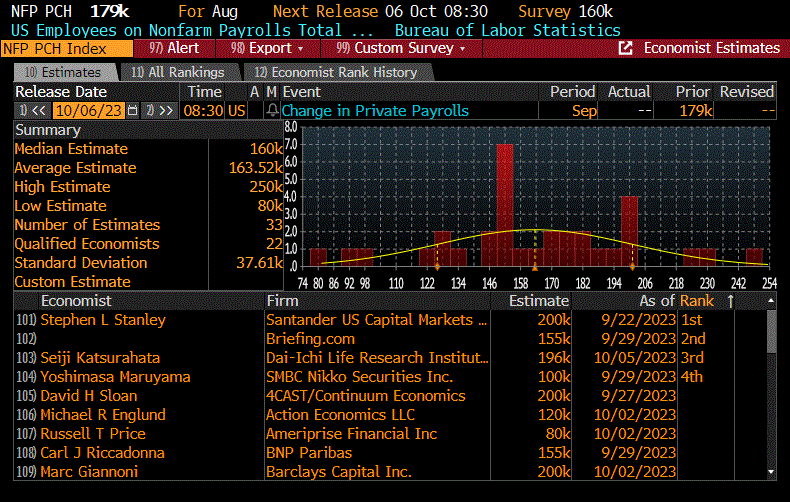Screen dimensions: 790x502
Task: Click the alert bell icon for Private Payrolls
Action: (x=272, y=110)
